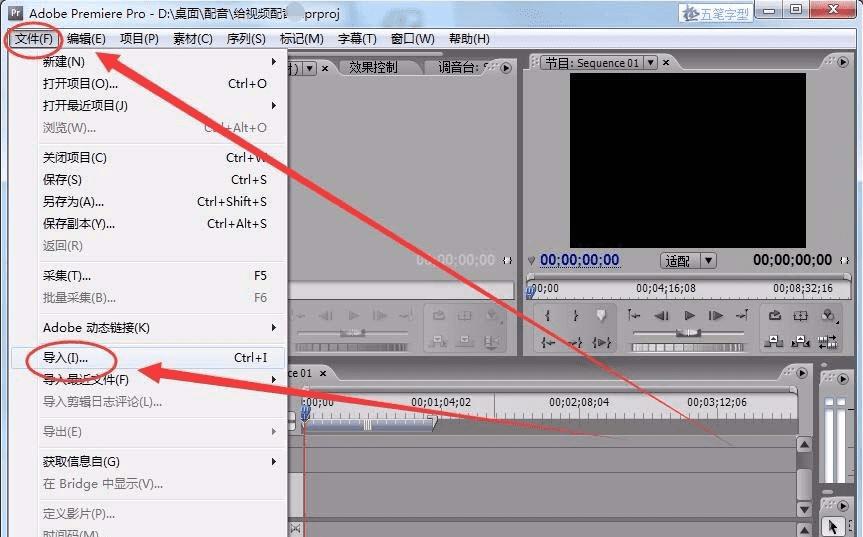
Task: Open Source monitor panel flyout menu
Action: pyautogui.click(x=505, y=68)
